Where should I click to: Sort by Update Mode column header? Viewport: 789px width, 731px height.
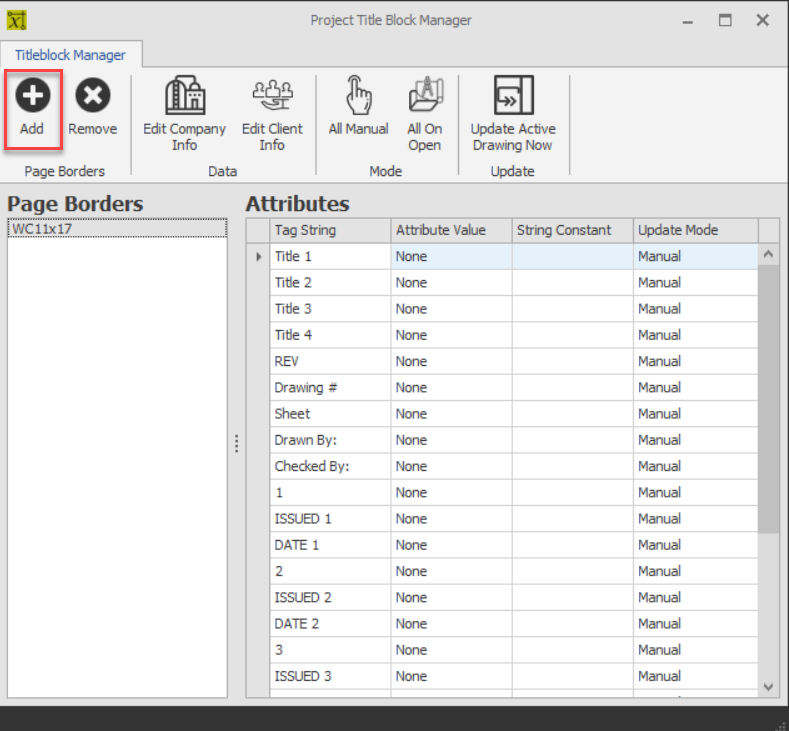[696, 230]
